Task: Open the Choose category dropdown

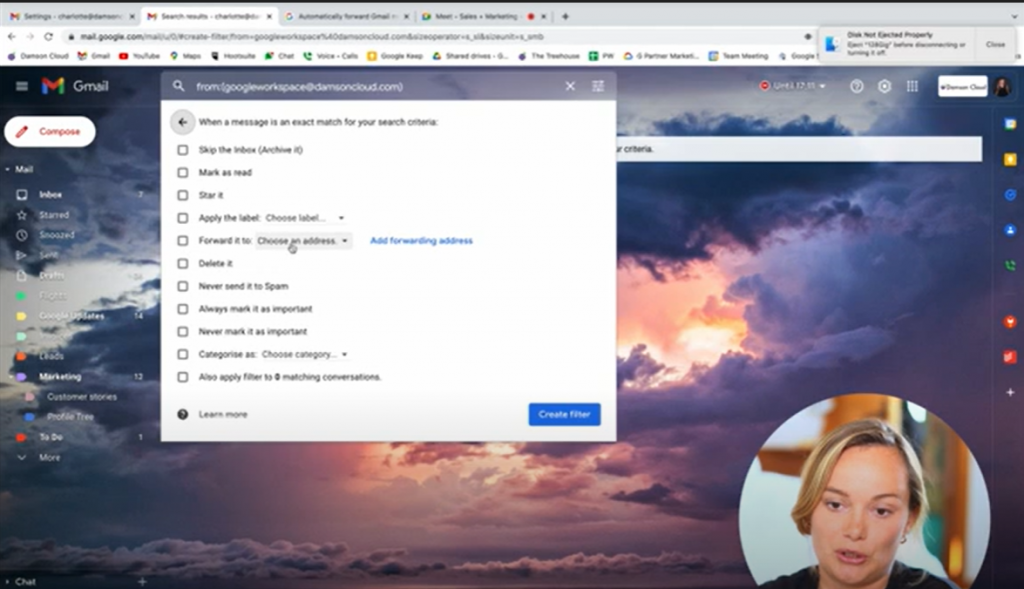Action: [x=304, y=354]
